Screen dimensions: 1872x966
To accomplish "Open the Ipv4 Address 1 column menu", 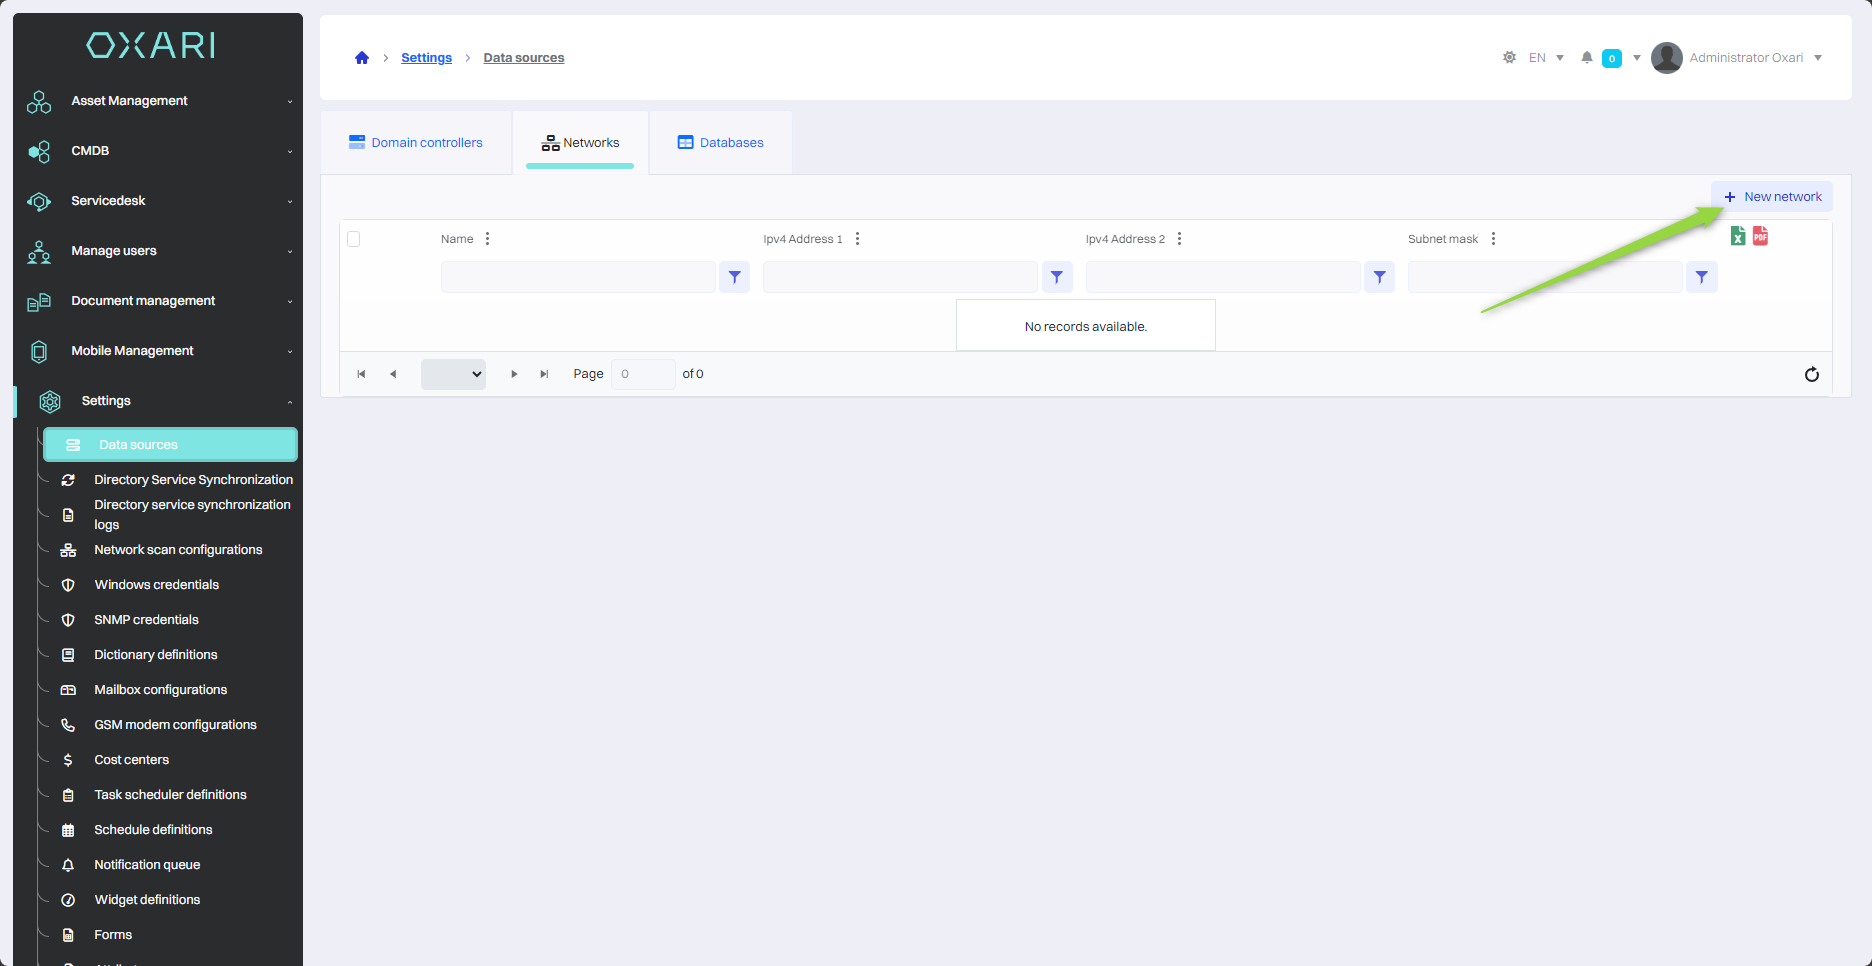I will point(857,239).
